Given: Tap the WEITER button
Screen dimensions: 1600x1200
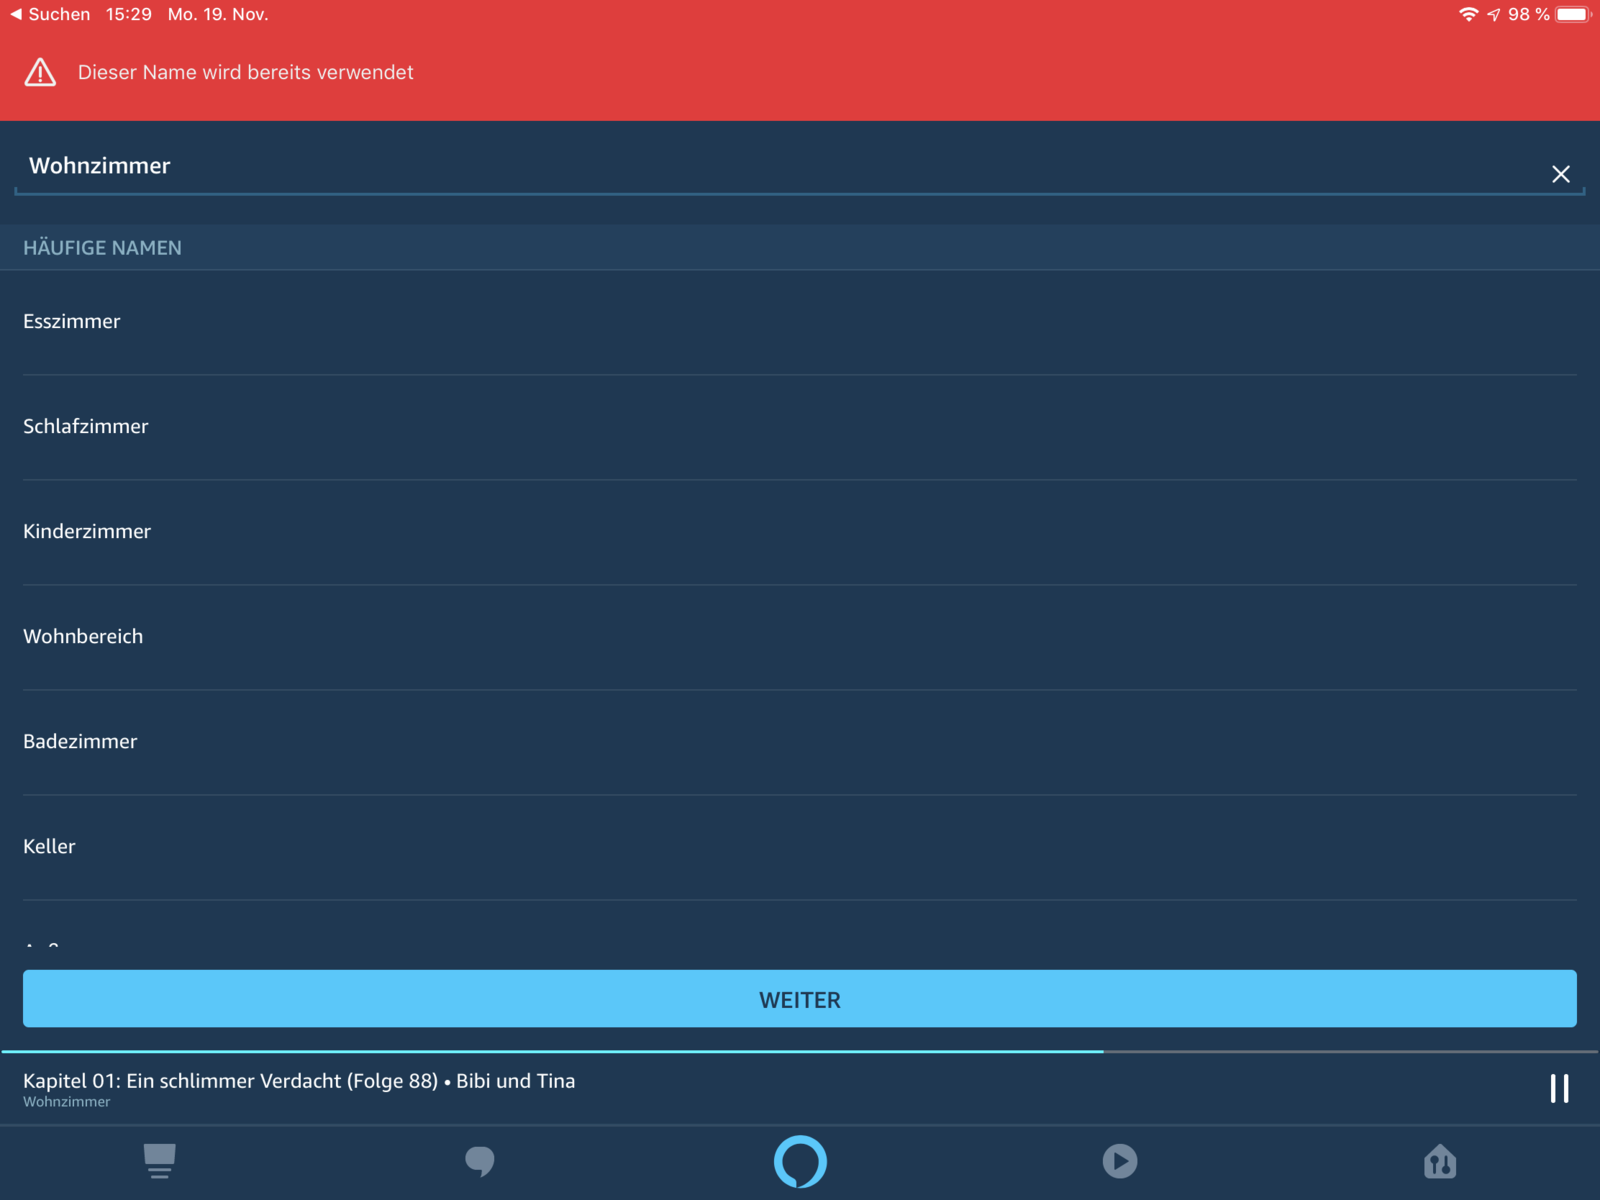Looking at the screenshot, I should click(800, 999).
